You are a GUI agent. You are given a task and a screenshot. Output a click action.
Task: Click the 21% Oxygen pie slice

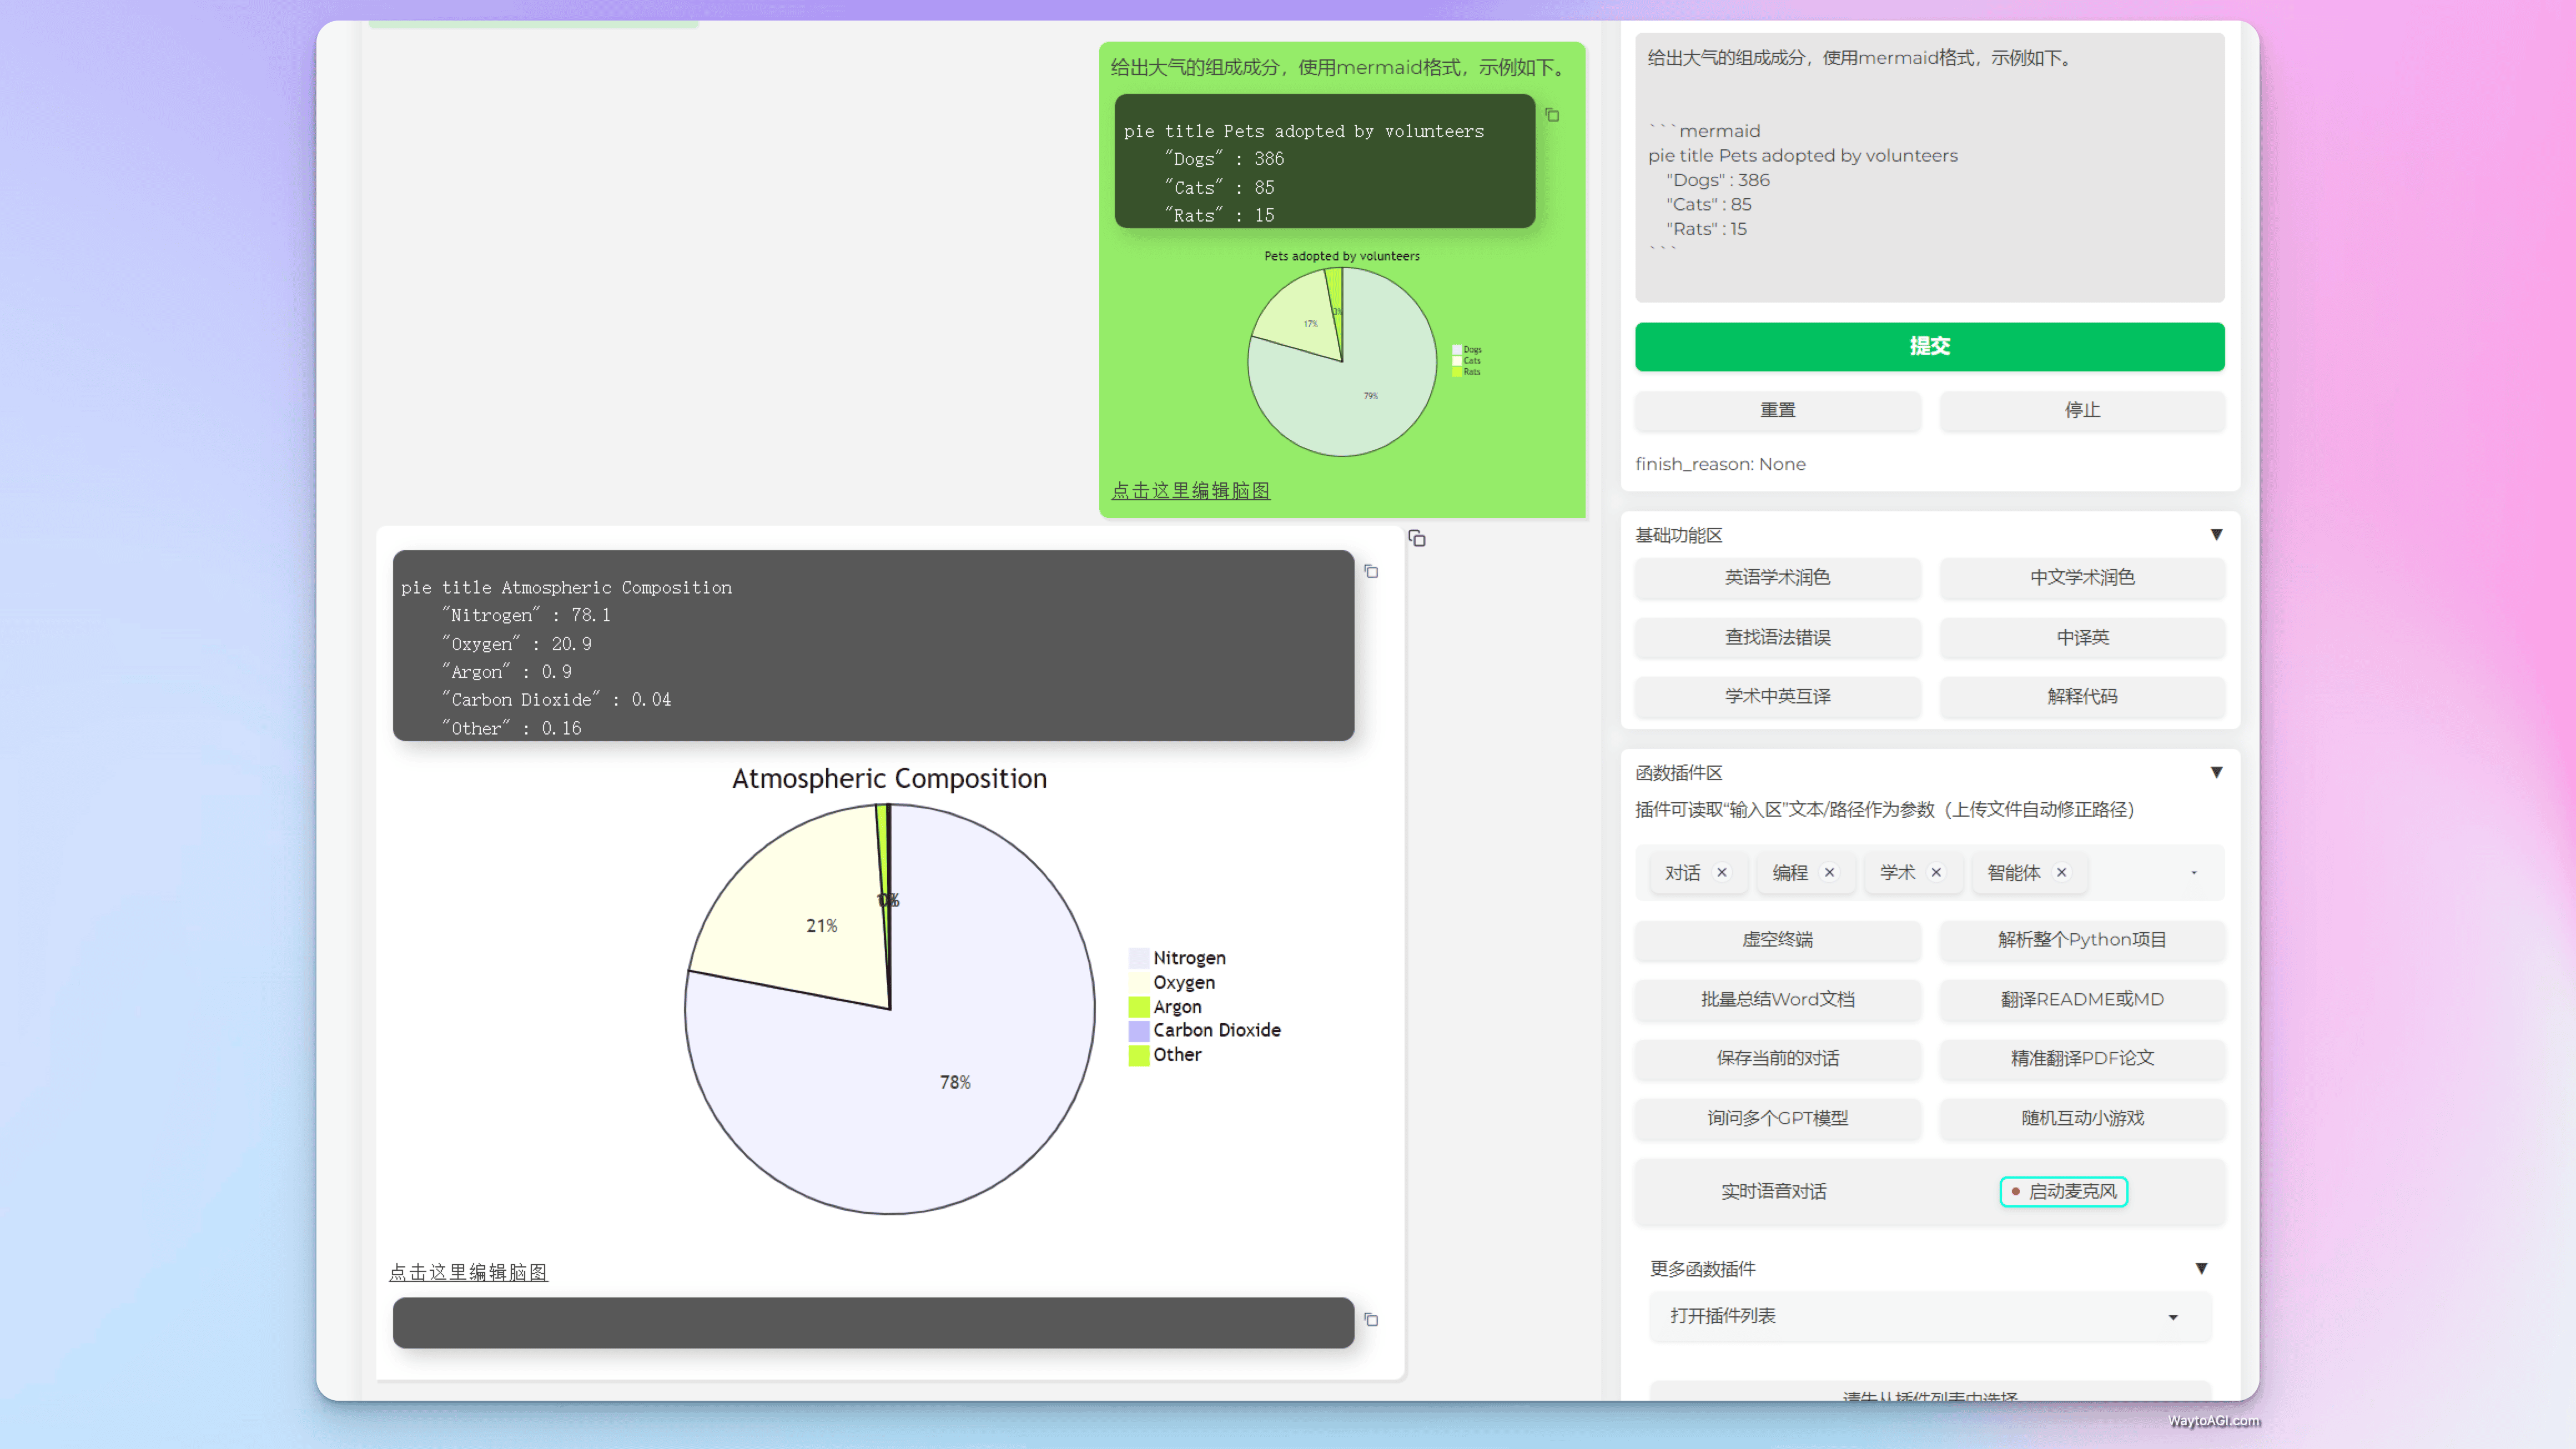coord(821,926)
